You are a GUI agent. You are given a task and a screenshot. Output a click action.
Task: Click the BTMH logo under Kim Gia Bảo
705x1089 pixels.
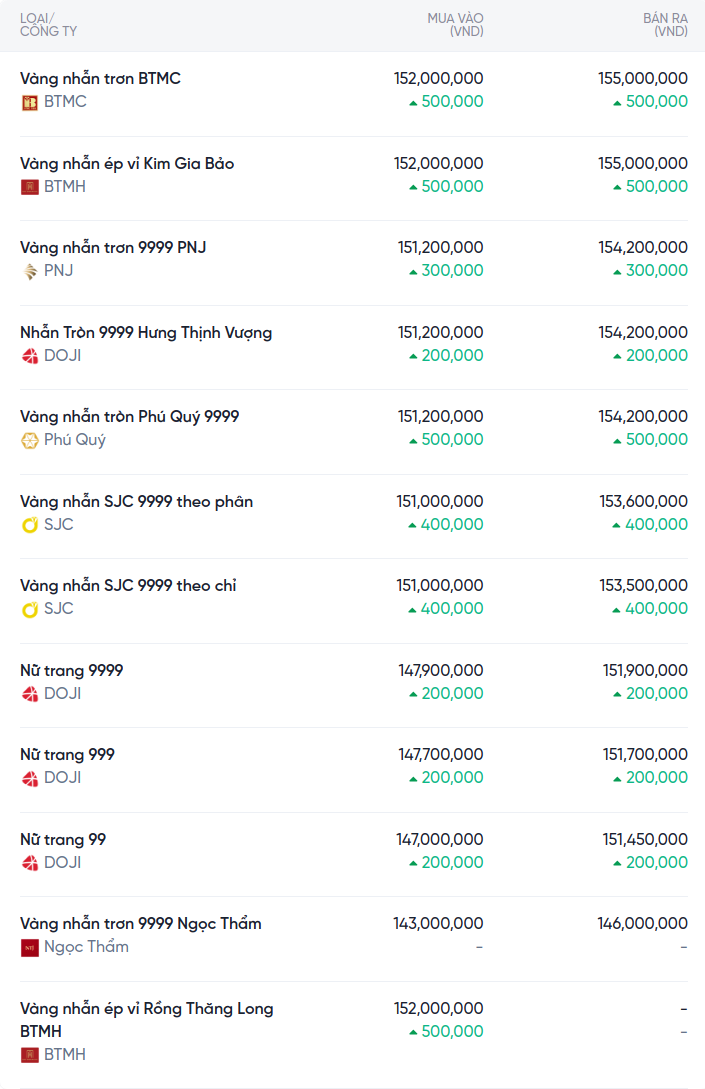30,186
